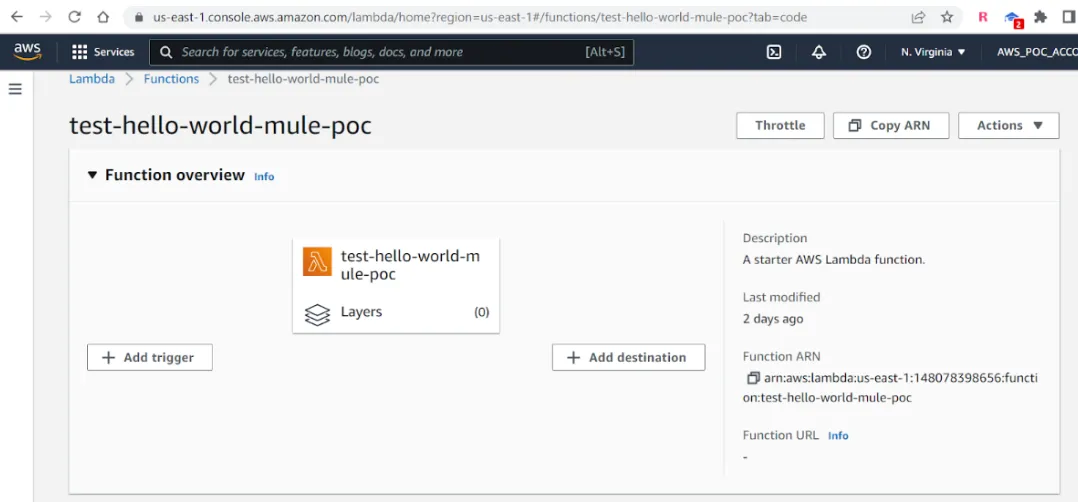Open the help question mark menu
The image size is (1078, 502).
tap(864, 52)
